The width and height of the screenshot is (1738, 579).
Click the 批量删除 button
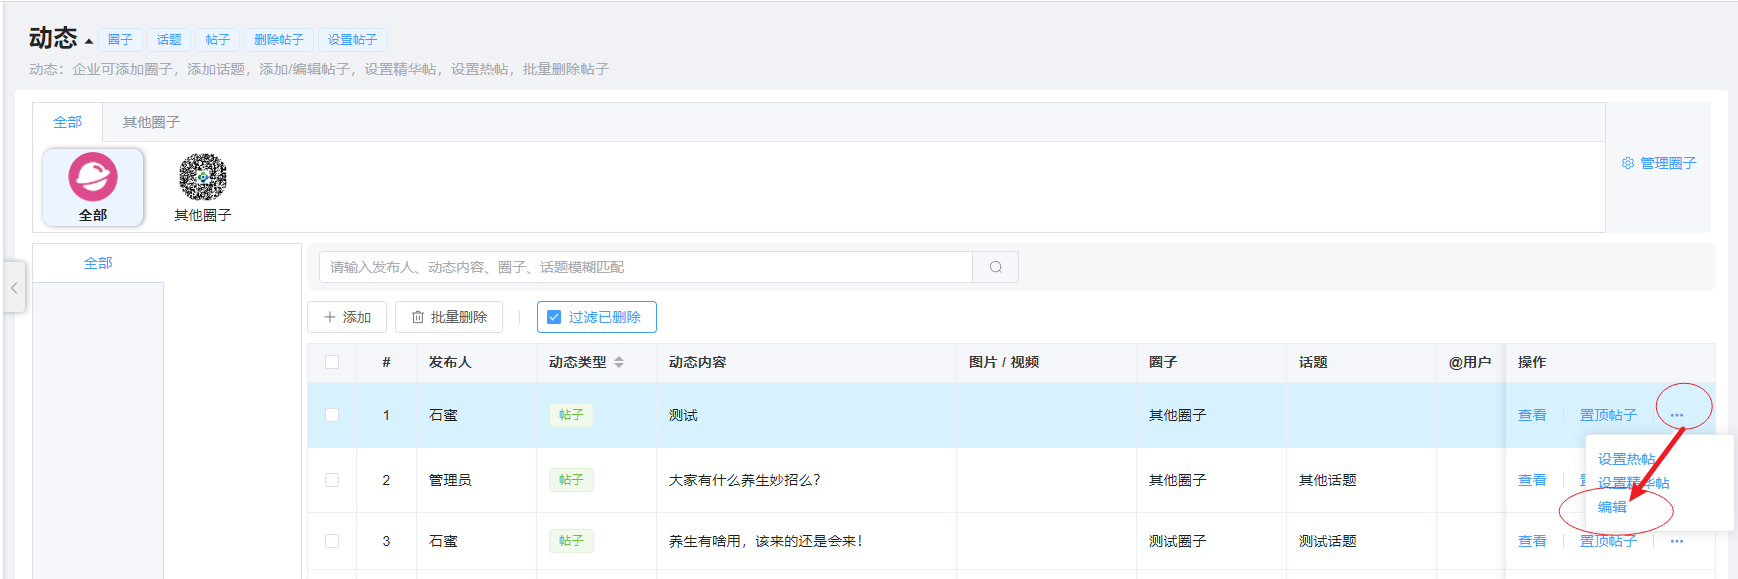449,317
